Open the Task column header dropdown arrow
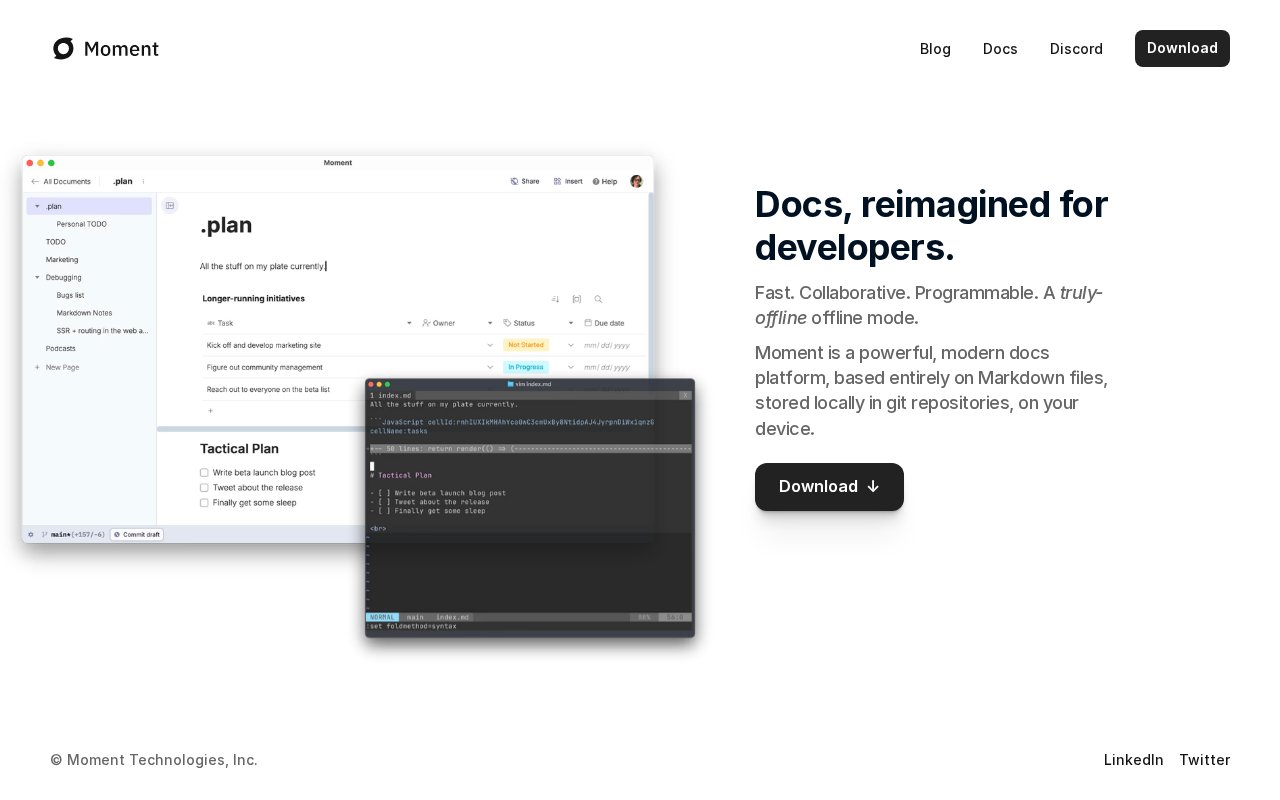 [x=409, y=323]
